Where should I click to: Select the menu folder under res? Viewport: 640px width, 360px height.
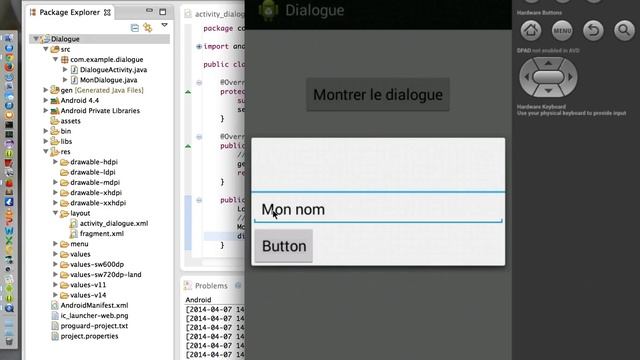tap(74, 244)
